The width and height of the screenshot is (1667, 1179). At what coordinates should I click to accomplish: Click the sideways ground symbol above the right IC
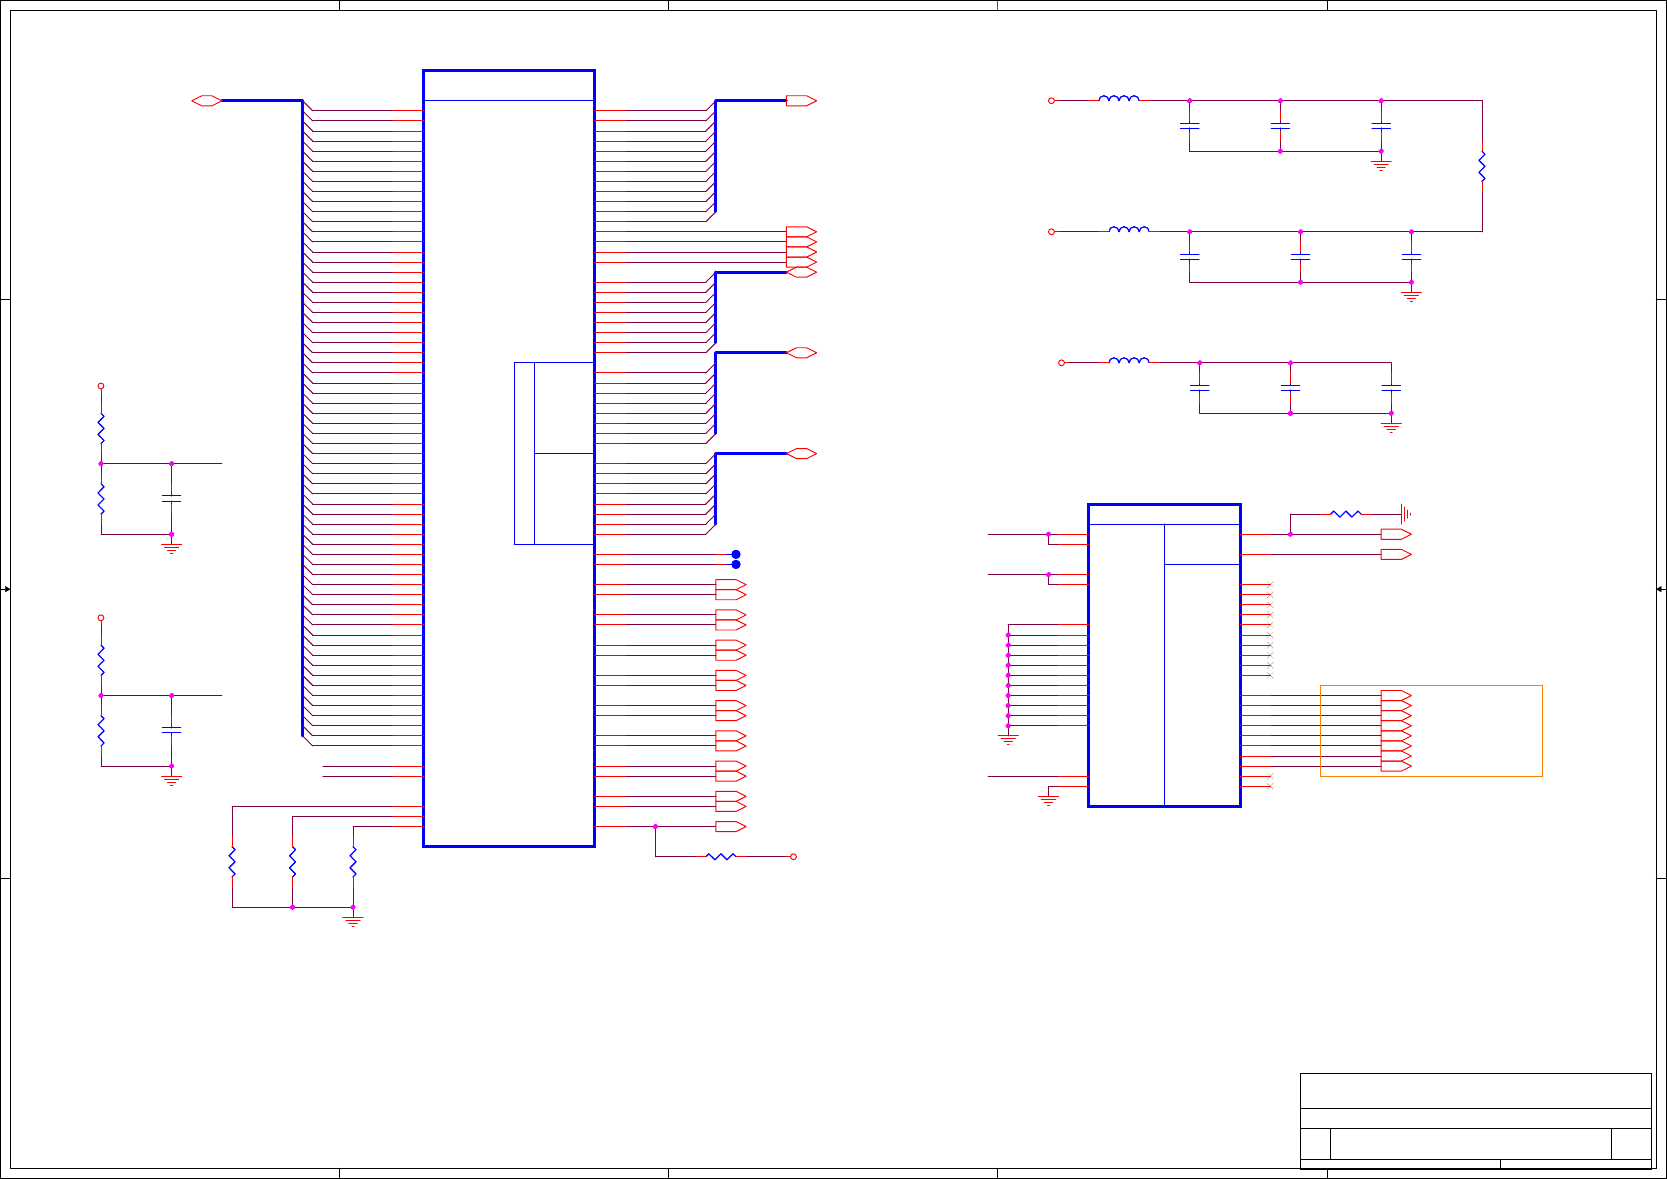point(1406,514)
